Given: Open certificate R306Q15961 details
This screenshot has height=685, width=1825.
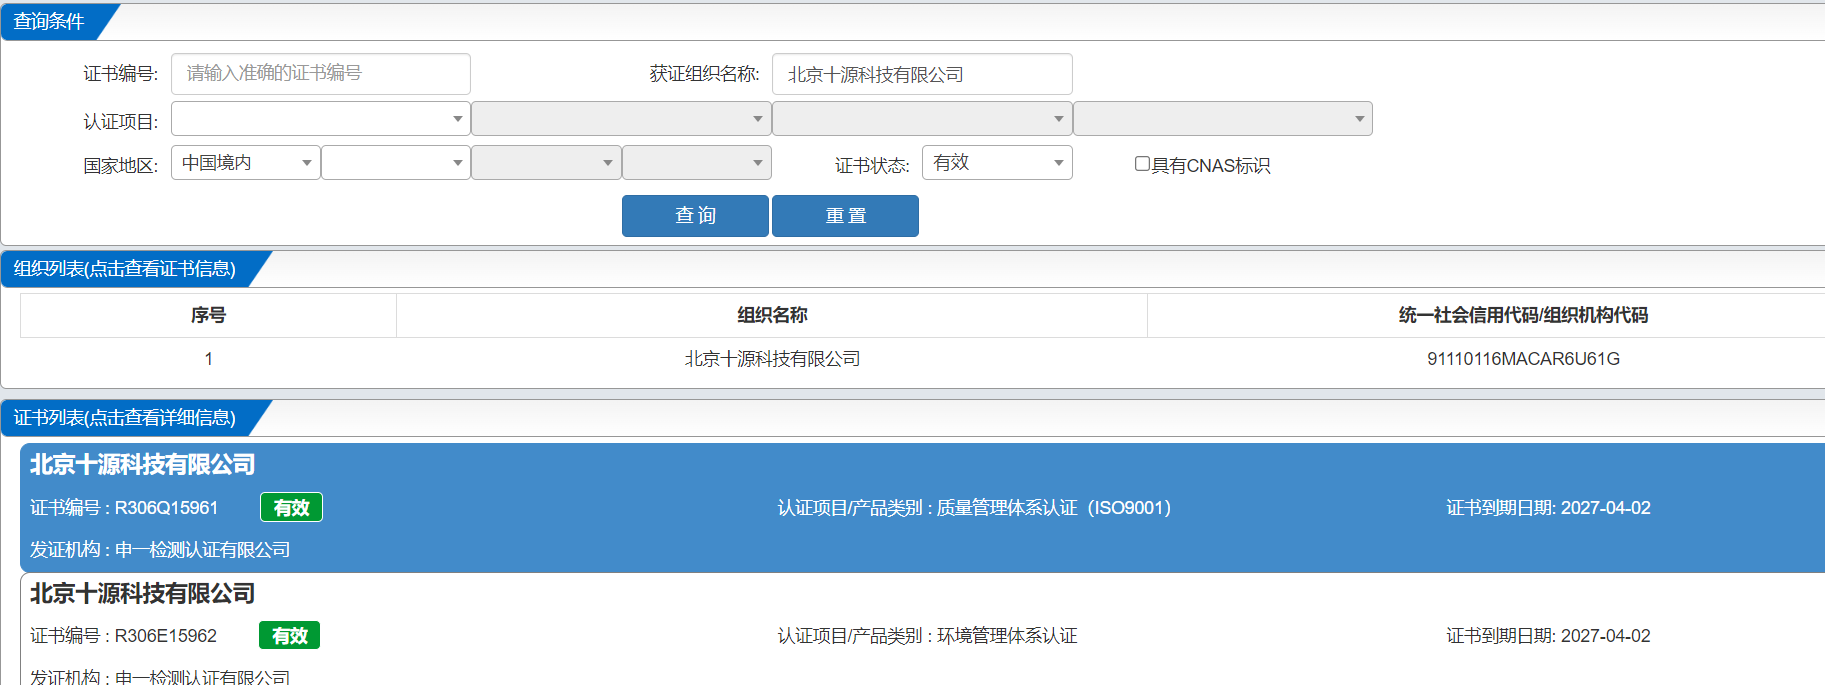Looking at the screenshot, I should coord(922,508).
